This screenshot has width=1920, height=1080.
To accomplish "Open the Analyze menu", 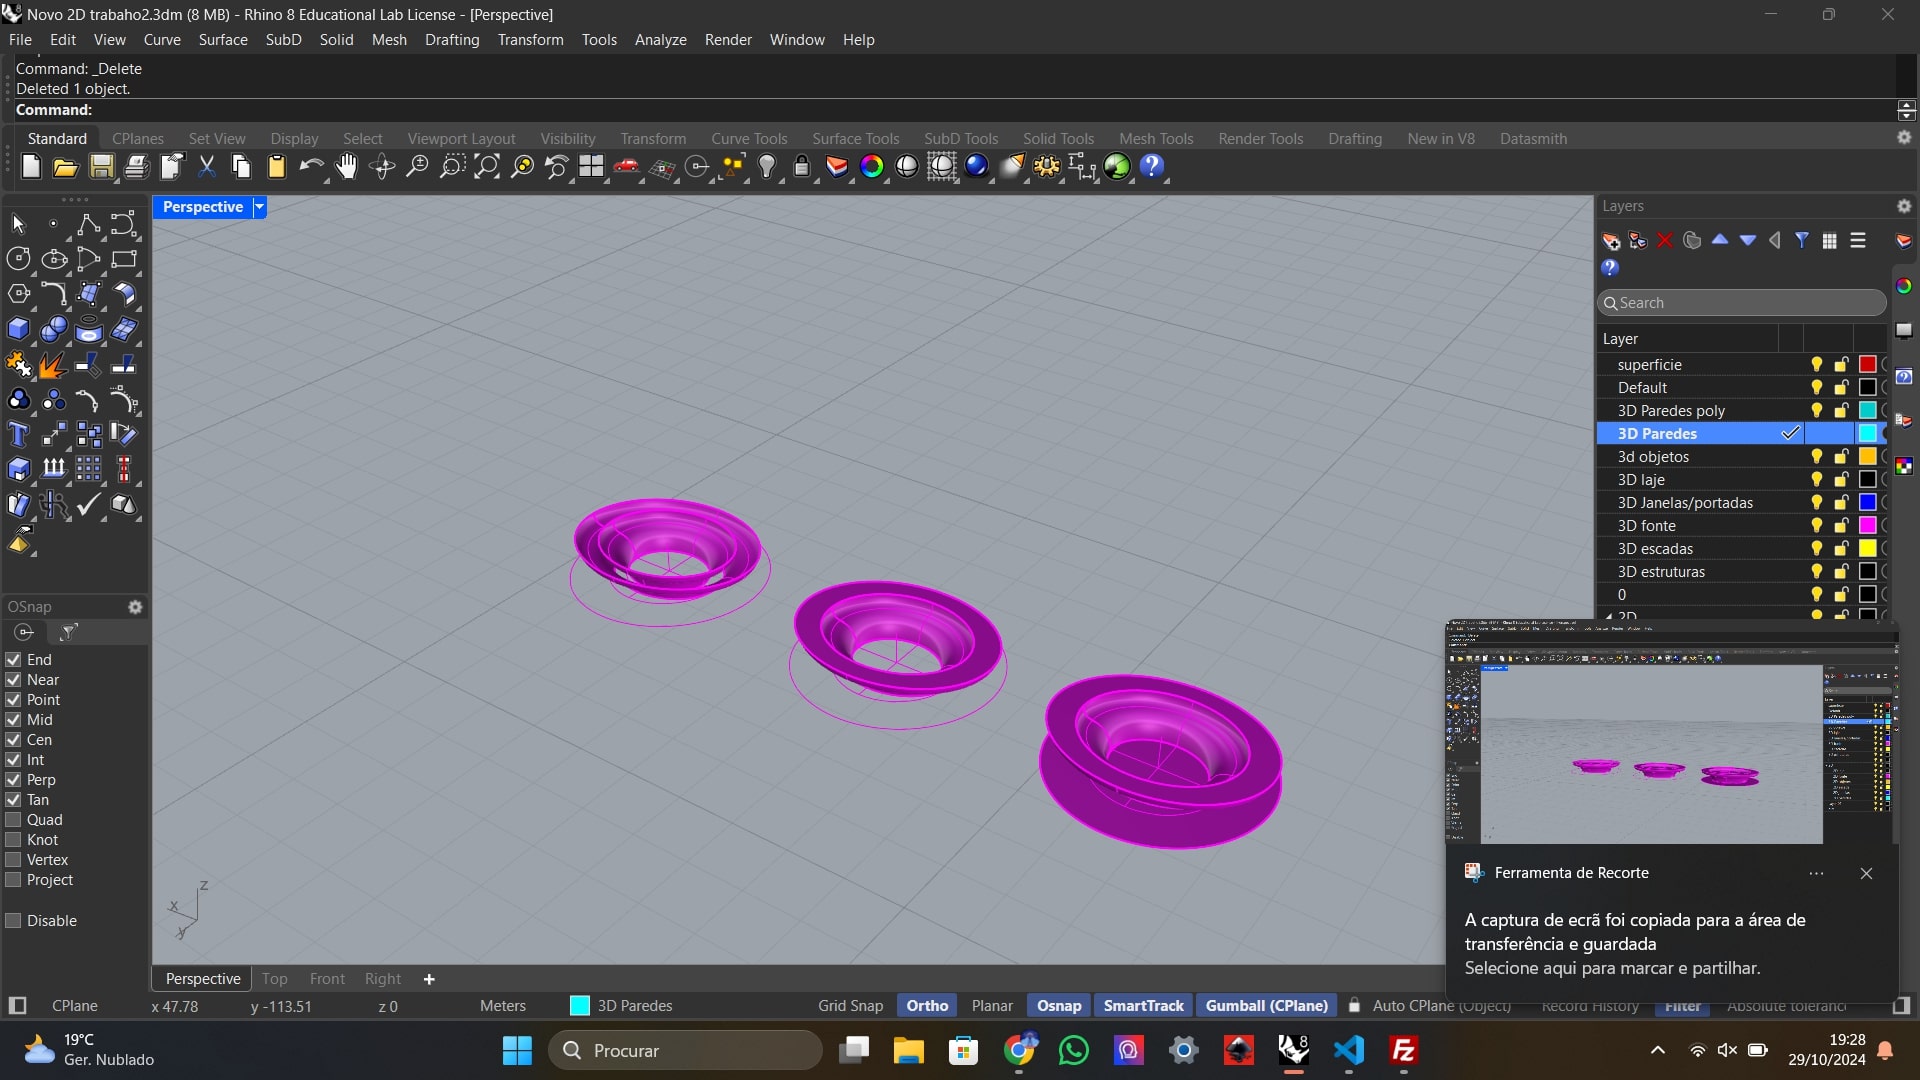I will [x=660, y=40].
